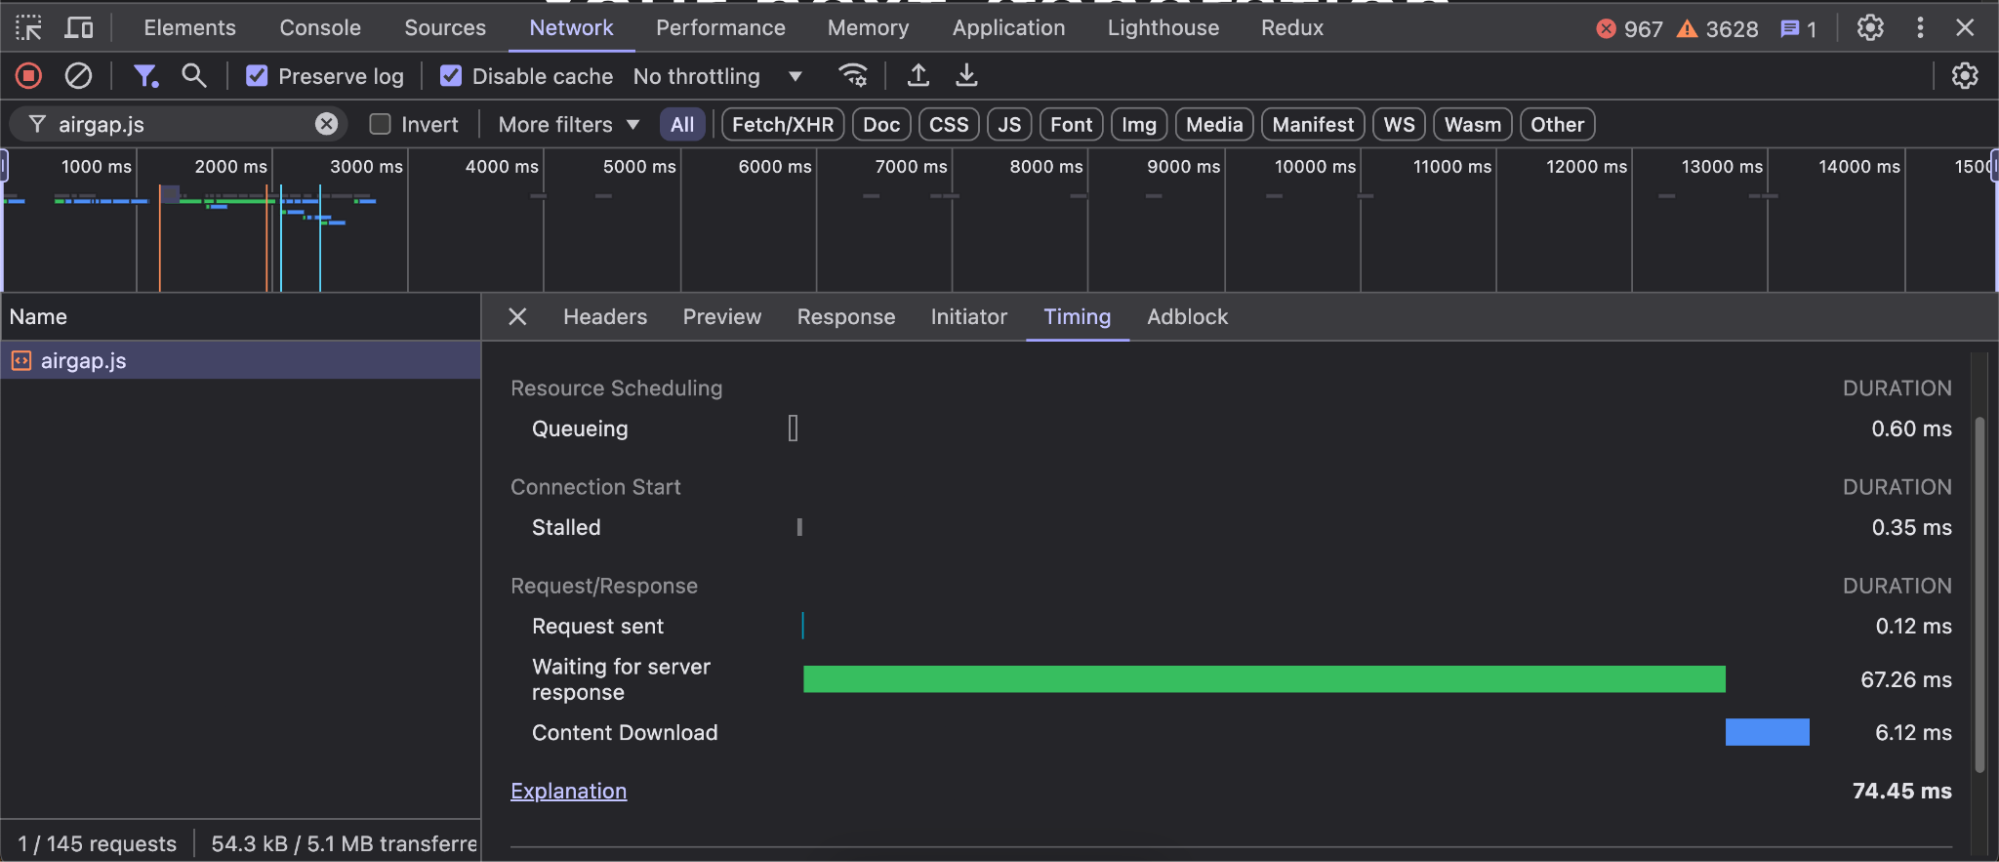Open the Response tab of request

point(846,316)
